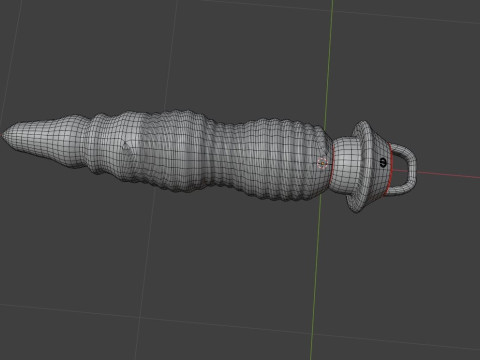Viewport: 480px width, 360px height.
Task: Click the 3D cursor with orange origin dot
Action: (322, 163)
